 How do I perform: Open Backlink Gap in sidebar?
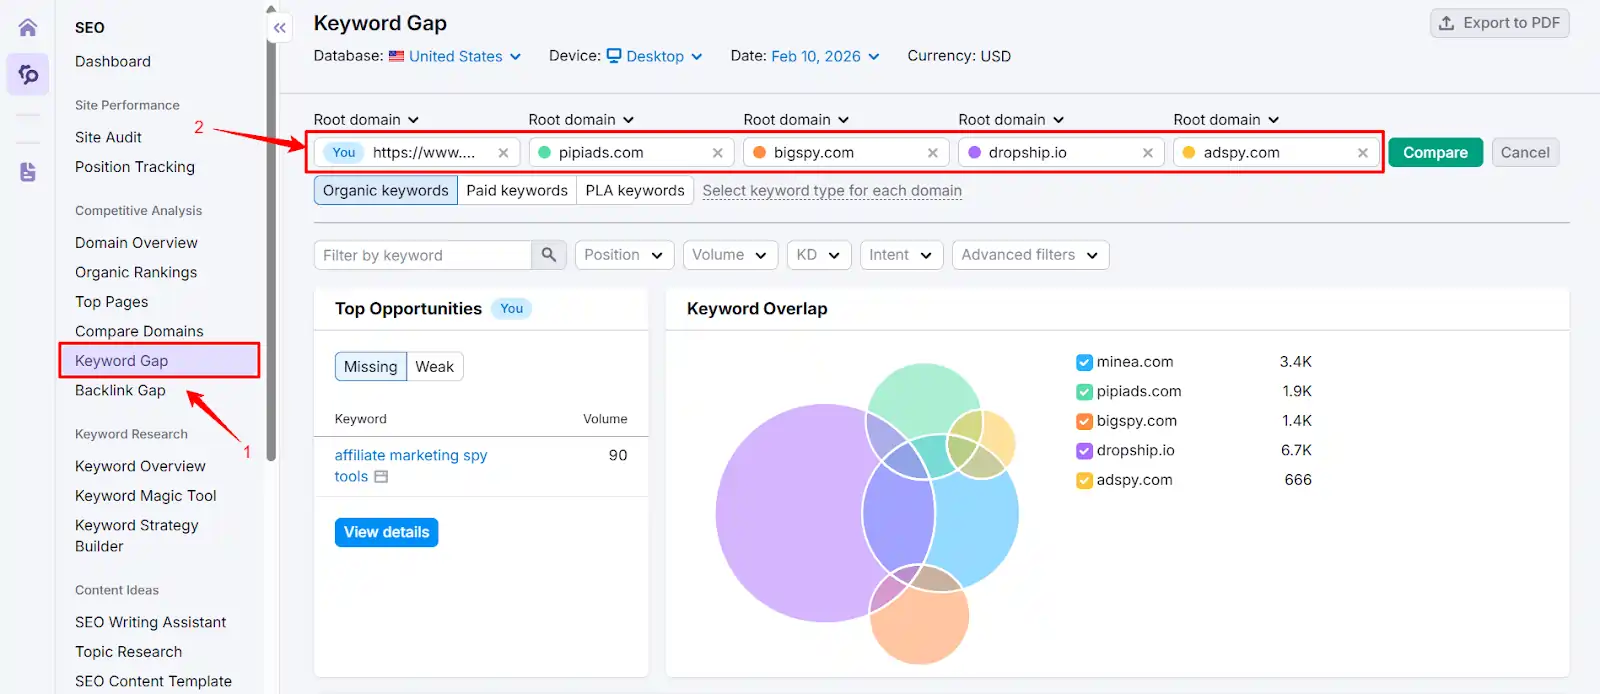pos(120,390)
